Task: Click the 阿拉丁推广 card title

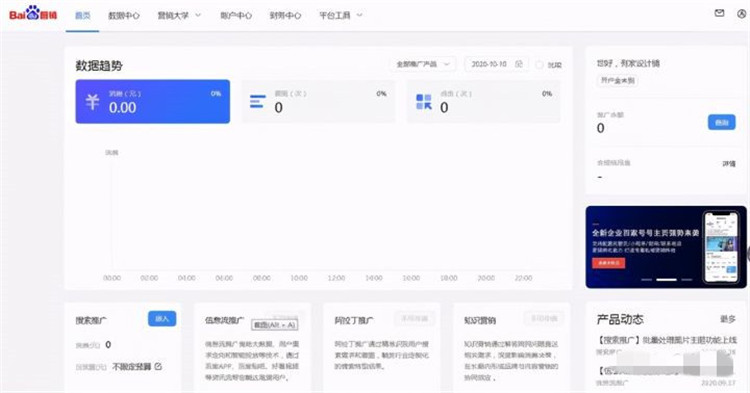Action: pyautogui.click(x=354, y=320)
